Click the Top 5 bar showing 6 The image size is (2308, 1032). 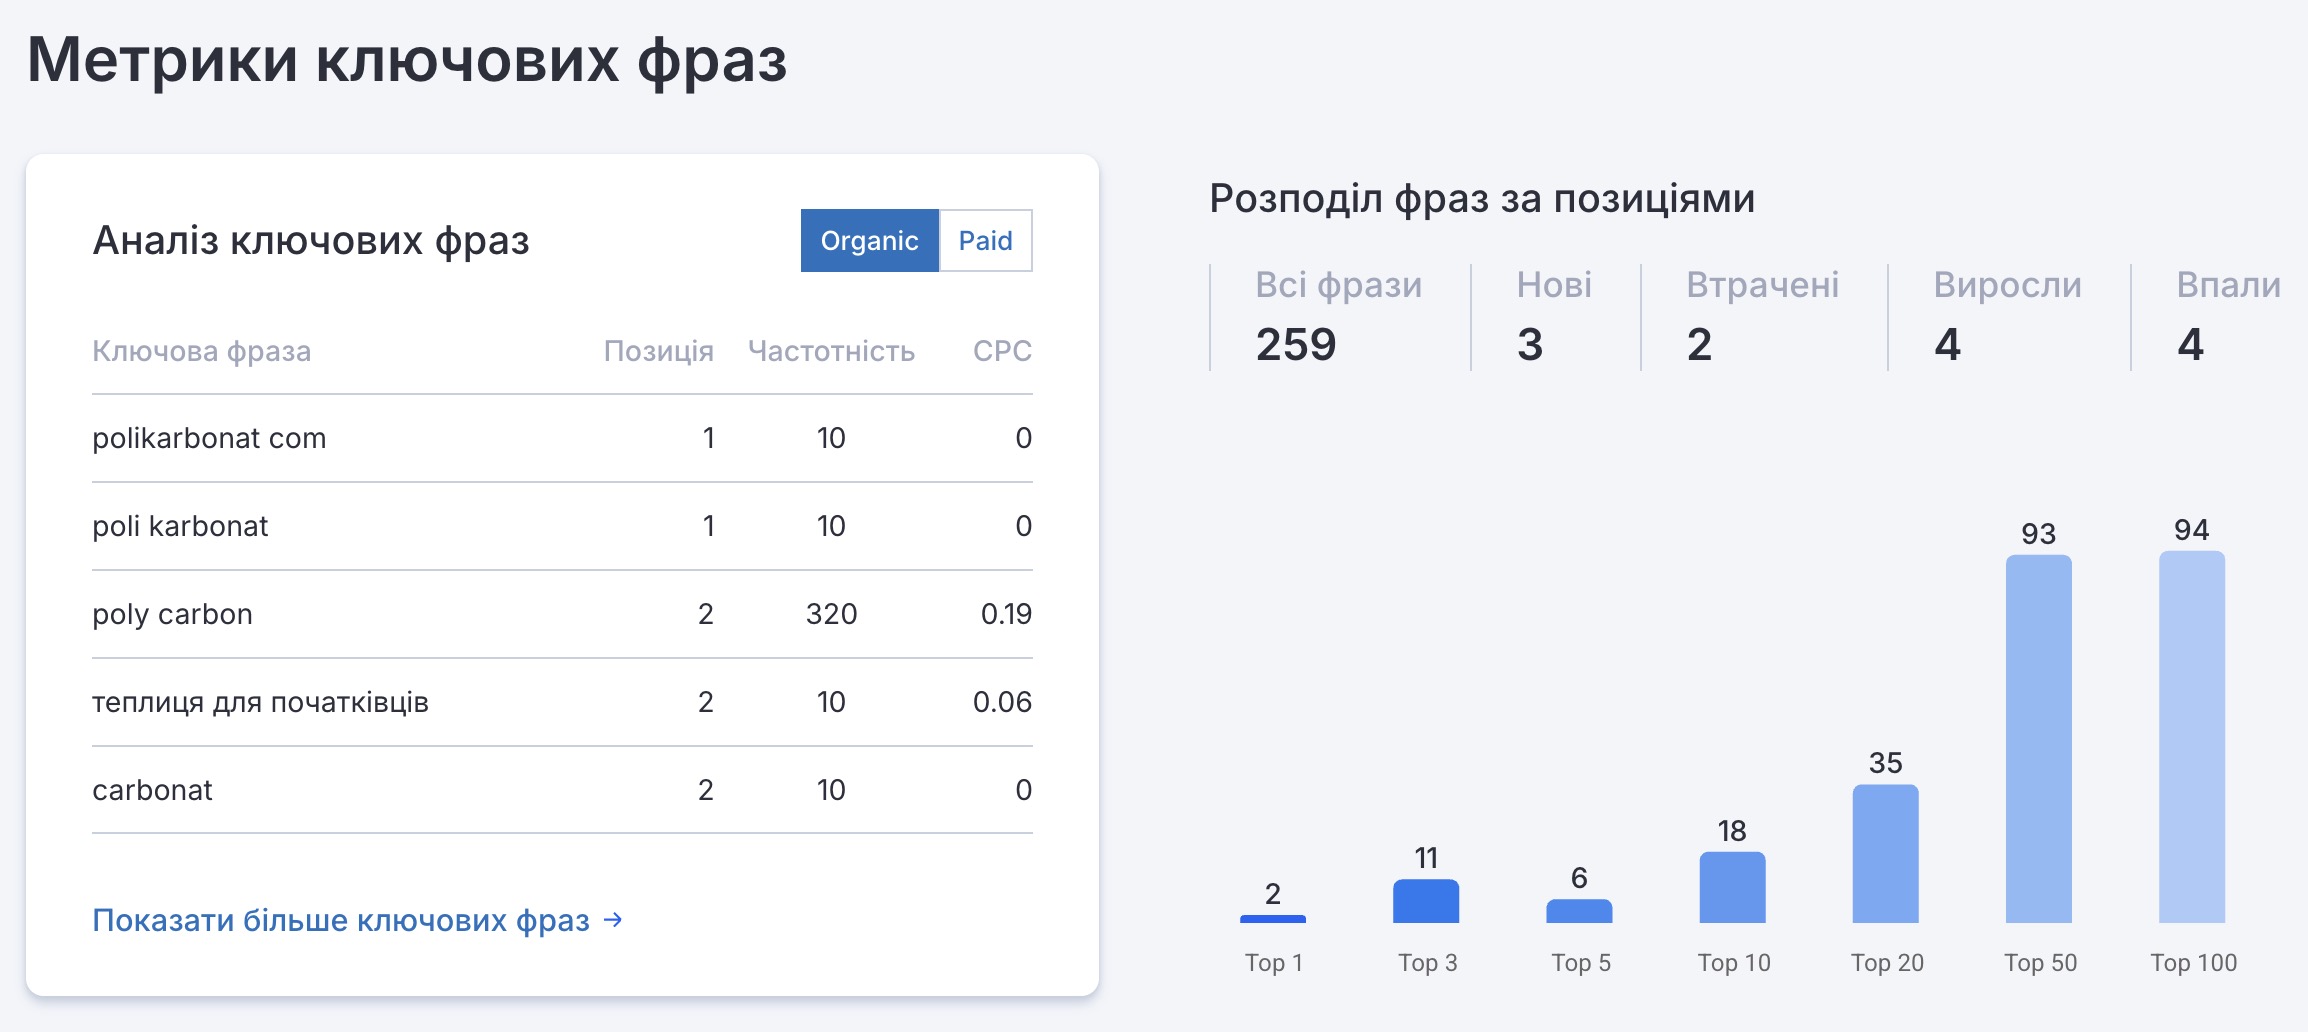point(1579,911)
